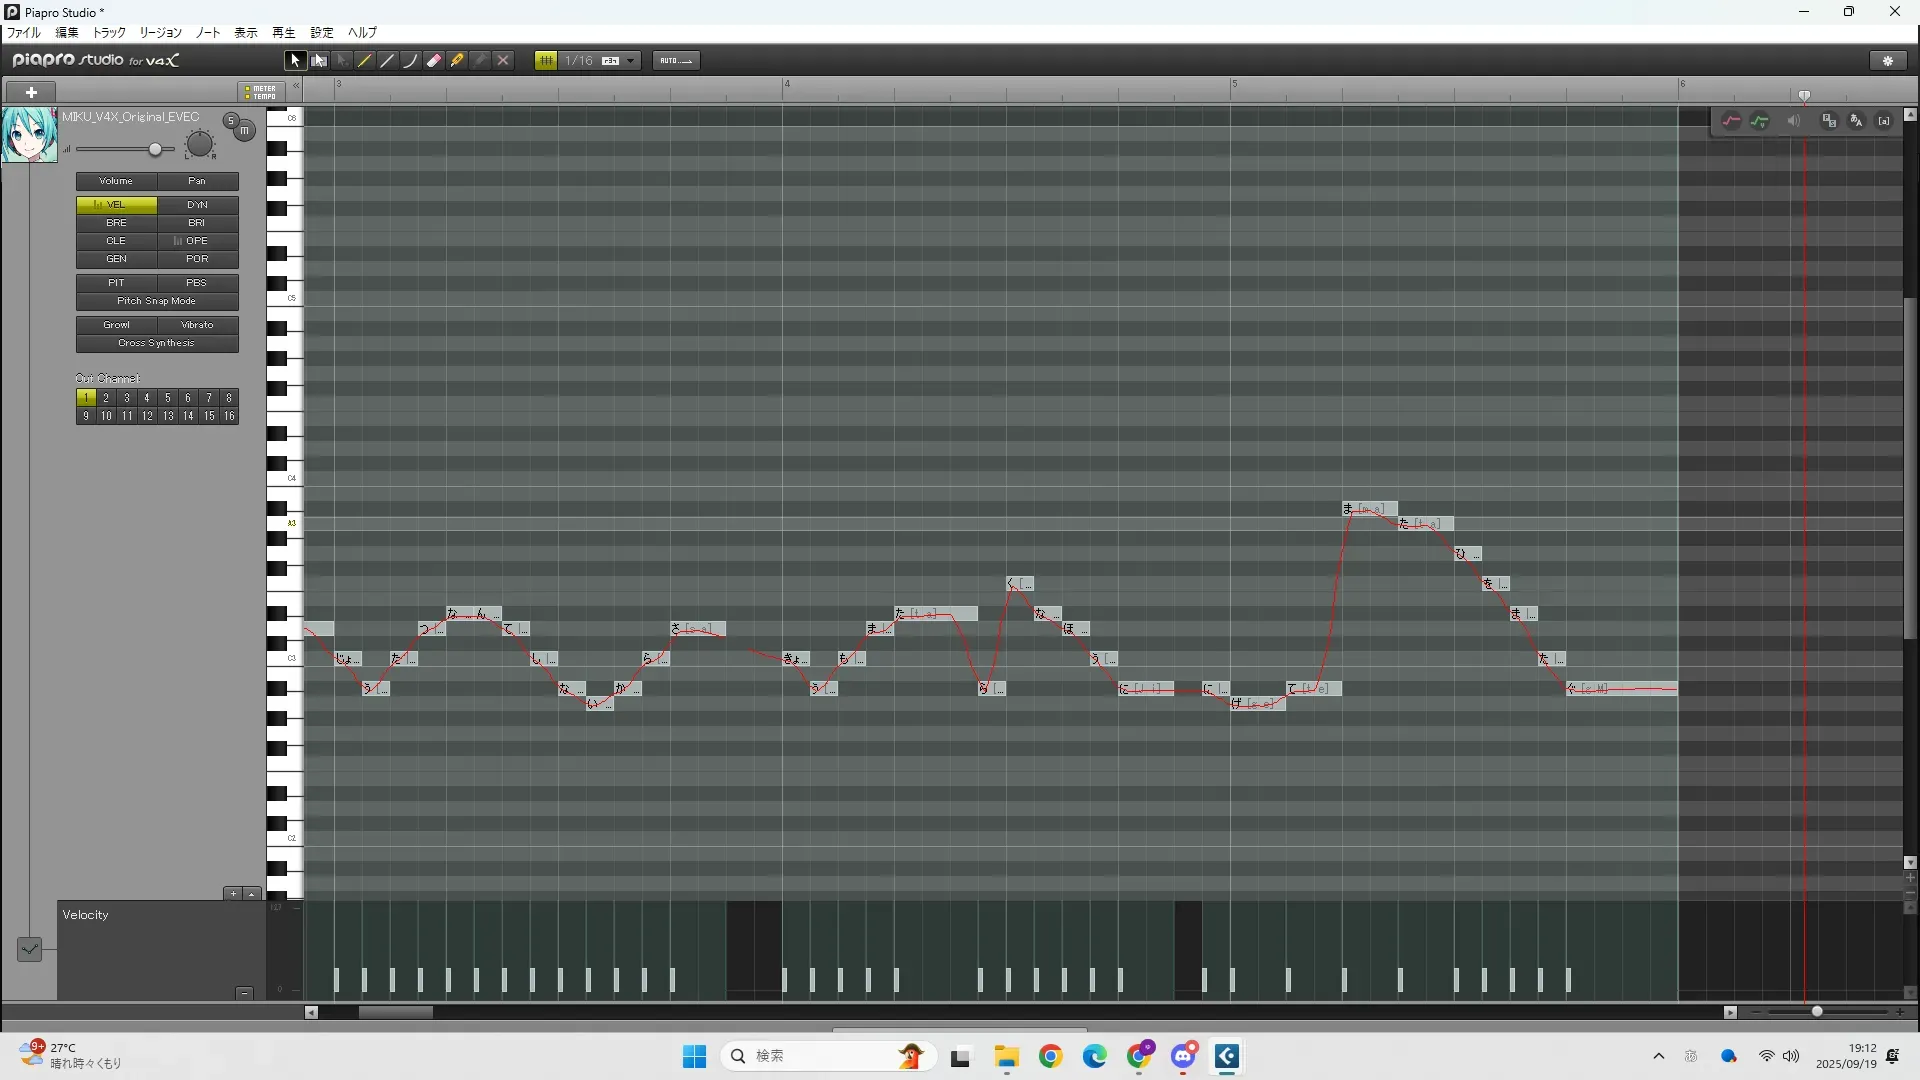
Task: Select the eraser tool
Action: (x=434, y=61)
